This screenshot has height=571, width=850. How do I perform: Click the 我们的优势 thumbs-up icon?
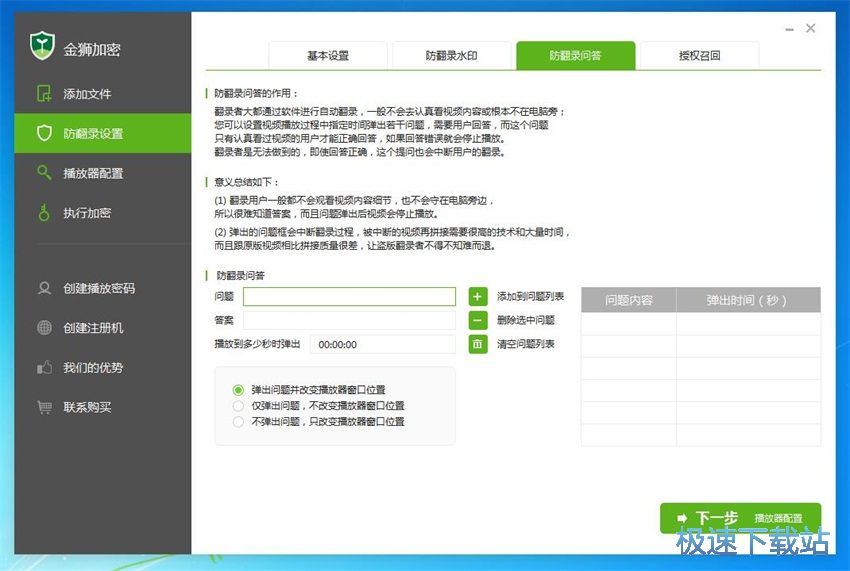pos(44,368)
